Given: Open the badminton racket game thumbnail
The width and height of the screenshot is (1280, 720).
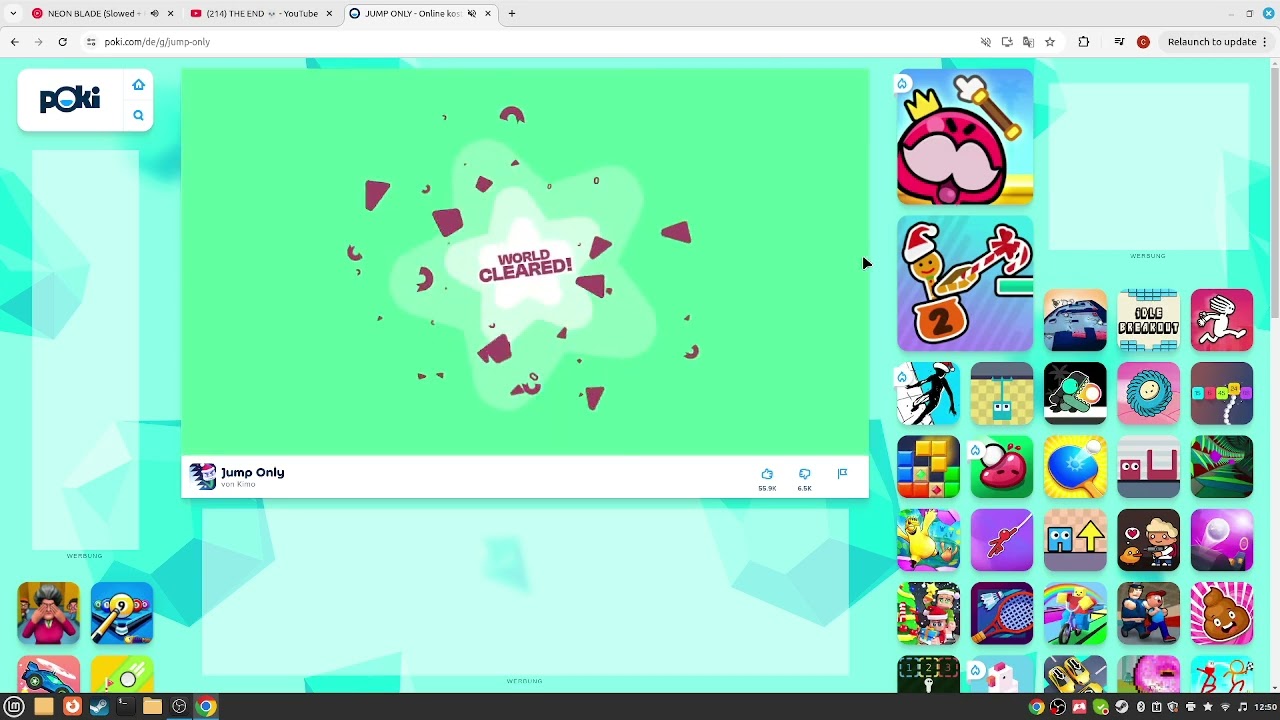Looking at the screenshot, I should (1001, 613).
